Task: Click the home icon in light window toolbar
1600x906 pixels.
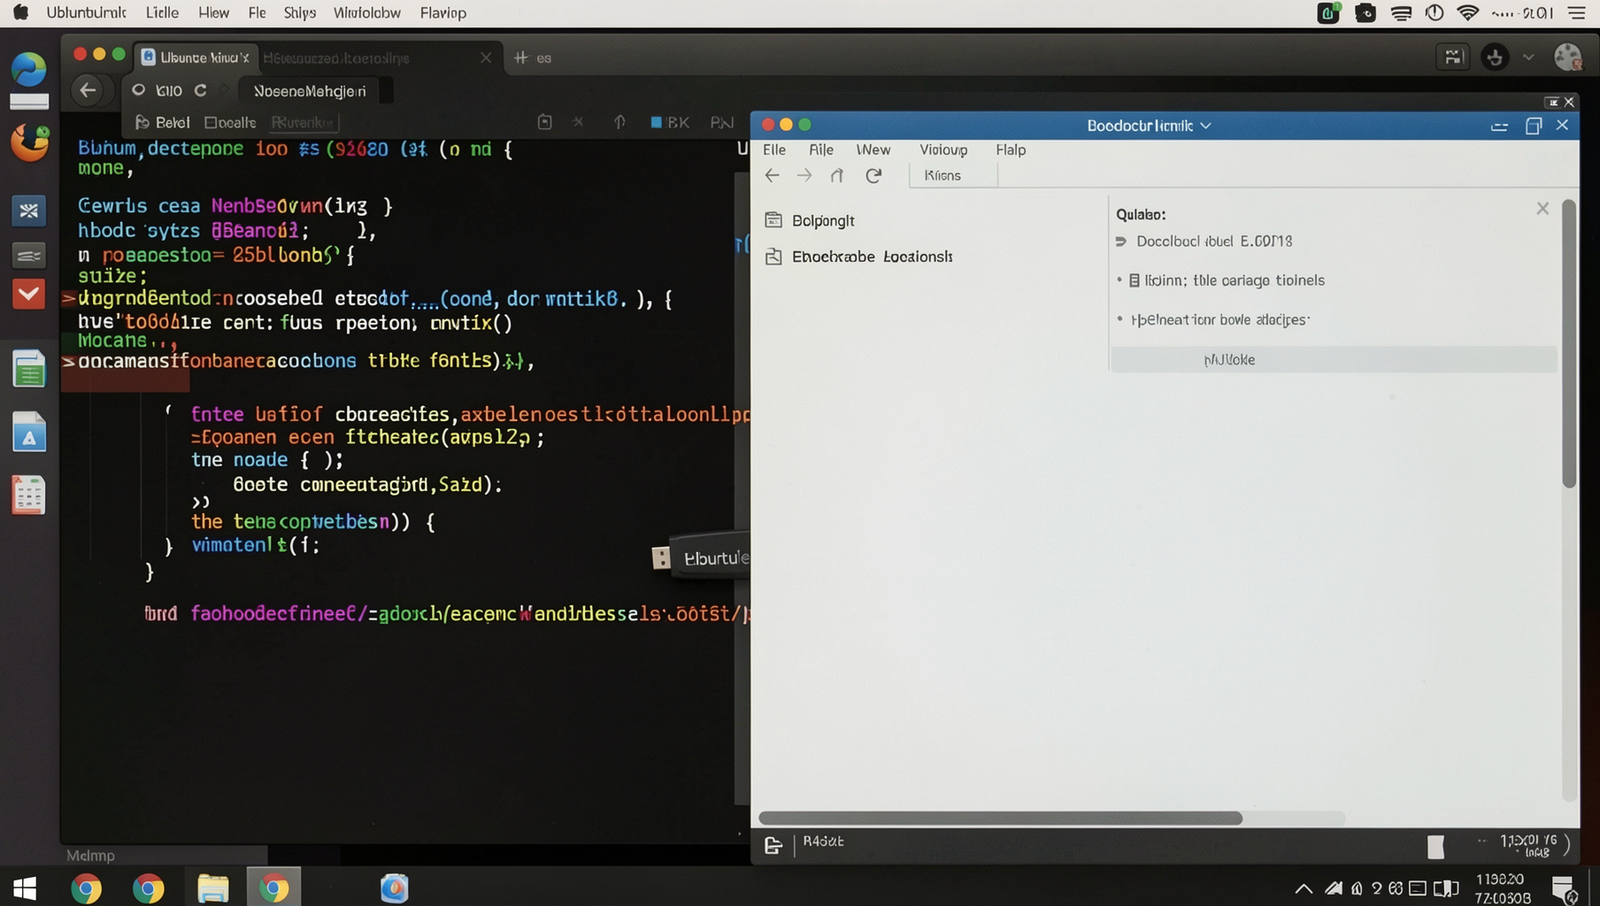Action: tap(837, 175)
